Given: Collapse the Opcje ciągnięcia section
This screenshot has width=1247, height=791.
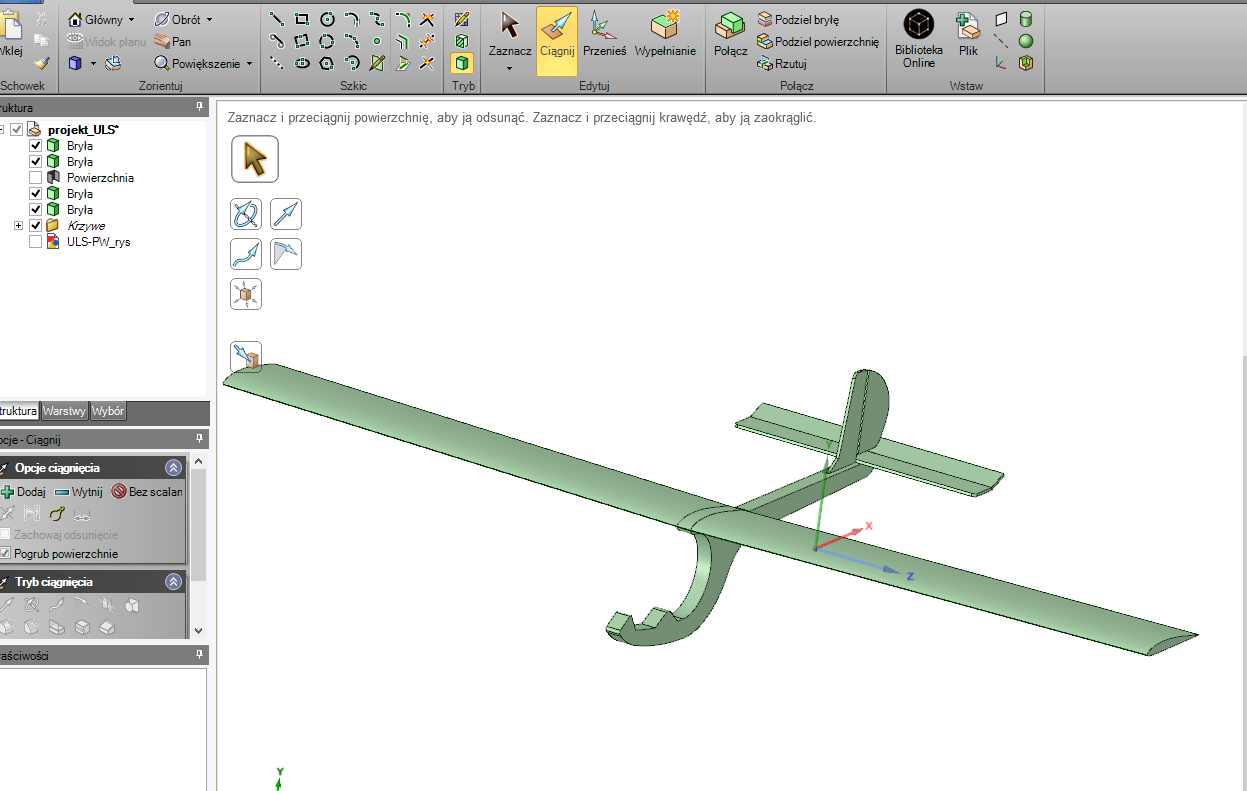Looking at the screenshot, I should click(x=174, y=468).
